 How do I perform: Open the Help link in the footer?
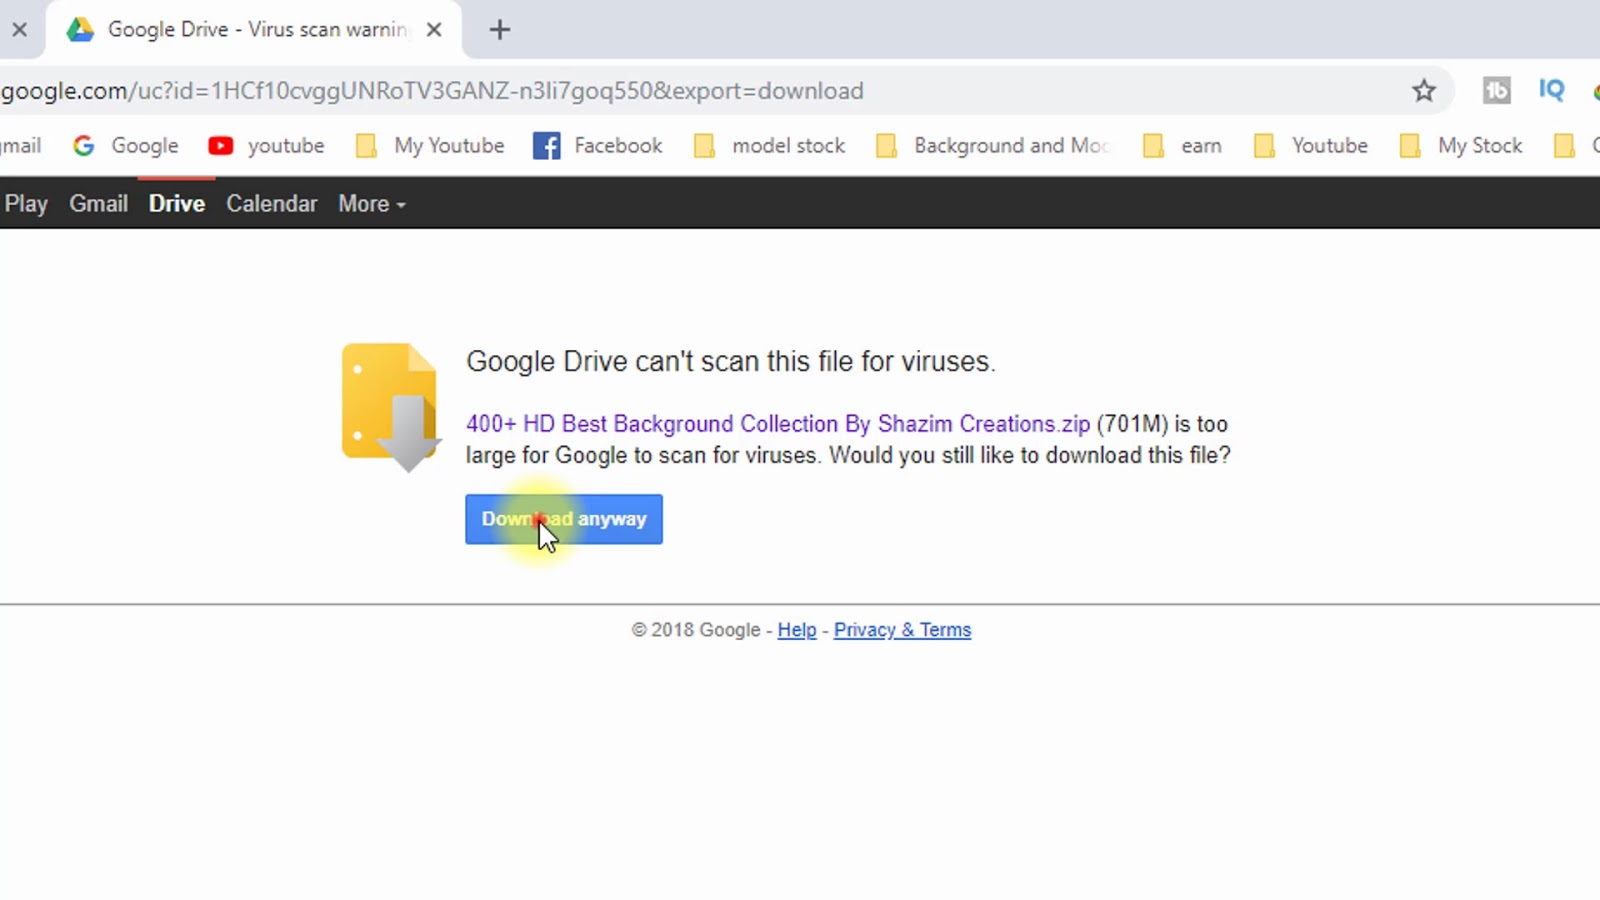click(x=797, y=630)
